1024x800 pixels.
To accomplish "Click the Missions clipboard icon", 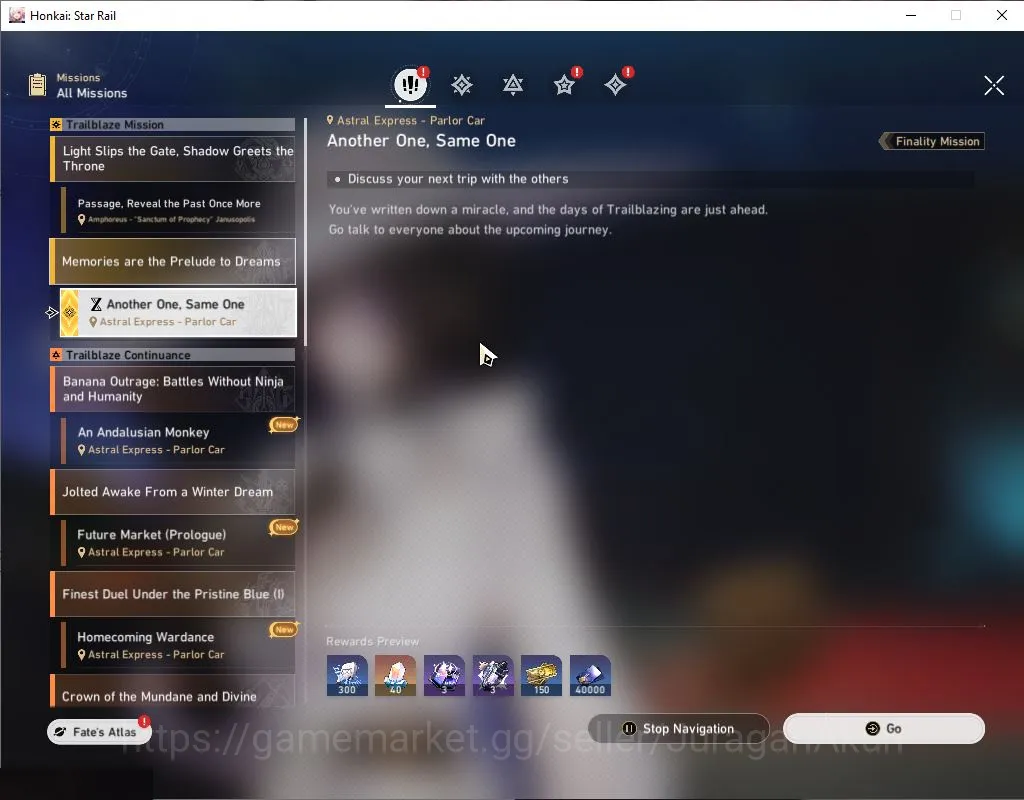I will [x=38, y=85].
